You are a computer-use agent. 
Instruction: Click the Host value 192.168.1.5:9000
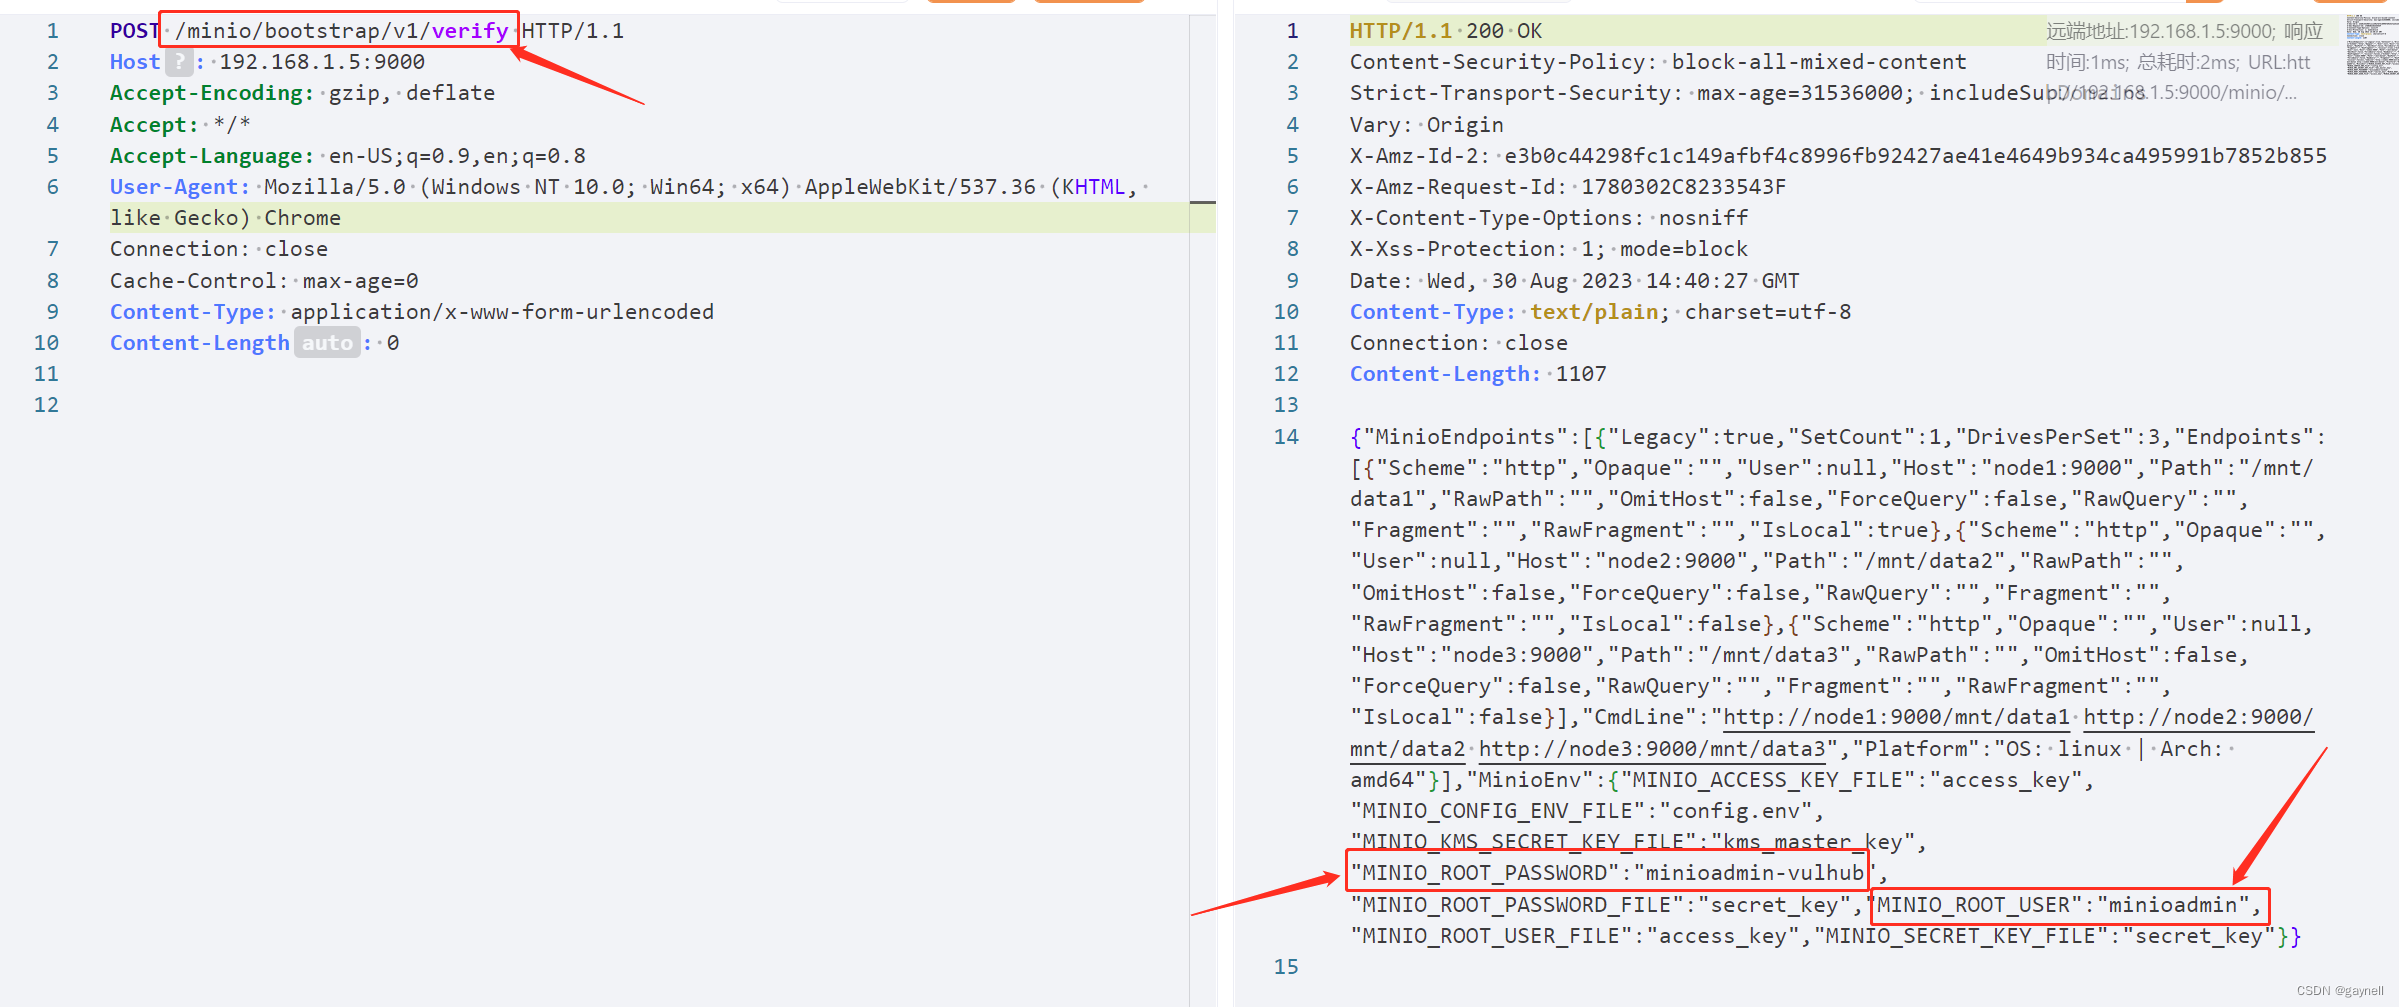(x=322, y=62)
